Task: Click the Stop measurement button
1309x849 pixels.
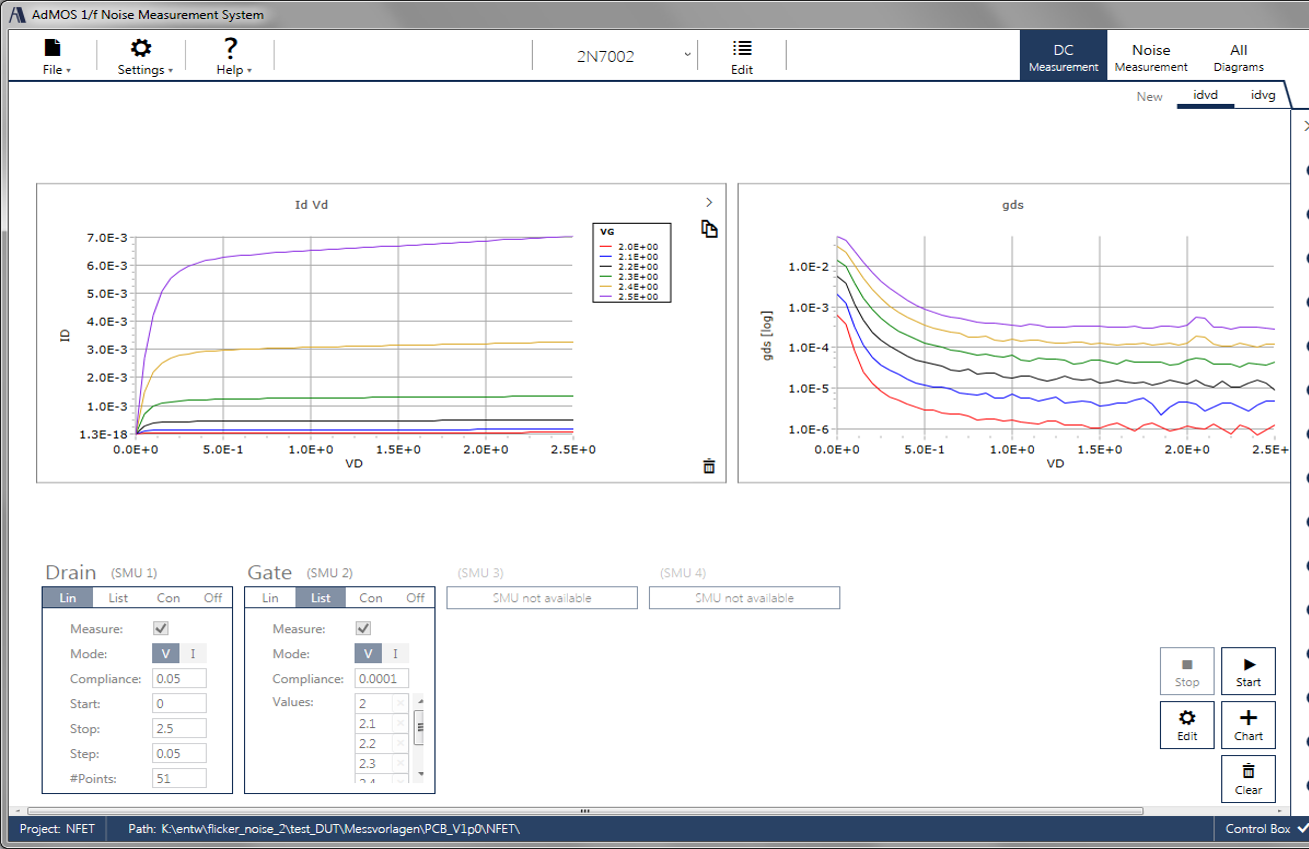Action: [1187, 671]
